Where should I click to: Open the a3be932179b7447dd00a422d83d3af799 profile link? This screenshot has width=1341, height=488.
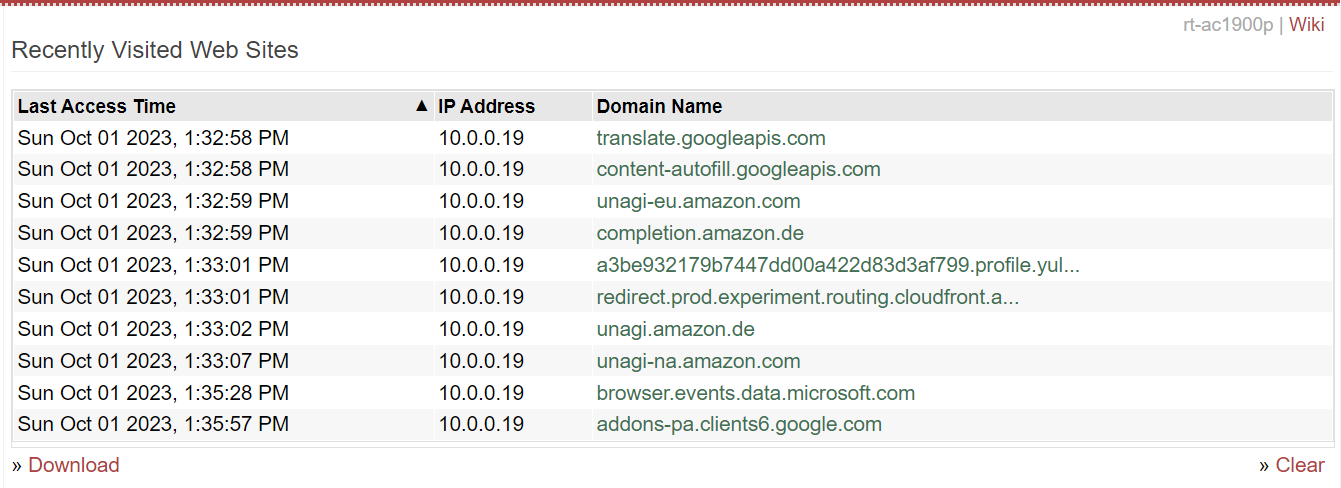click(838, 266)
